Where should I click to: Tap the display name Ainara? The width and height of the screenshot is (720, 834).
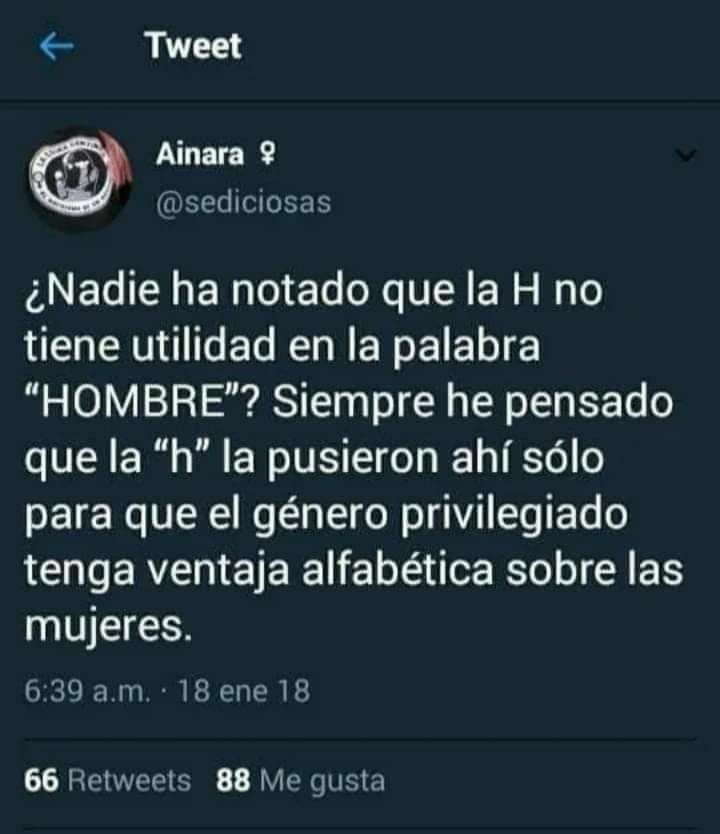[200, 154]
